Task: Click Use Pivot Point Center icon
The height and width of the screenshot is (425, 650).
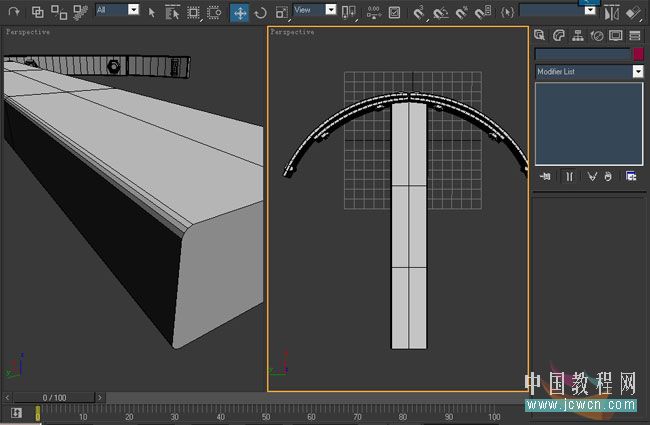Action: [348, 13]
